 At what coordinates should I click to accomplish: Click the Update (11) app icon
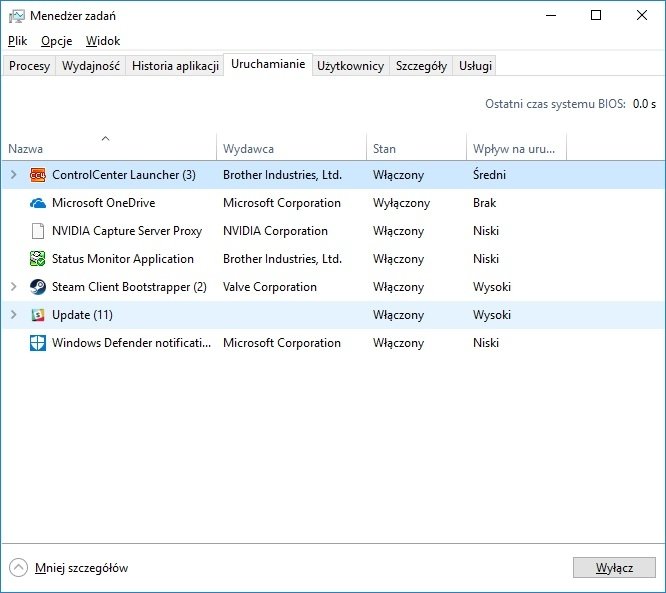[38, 315]
